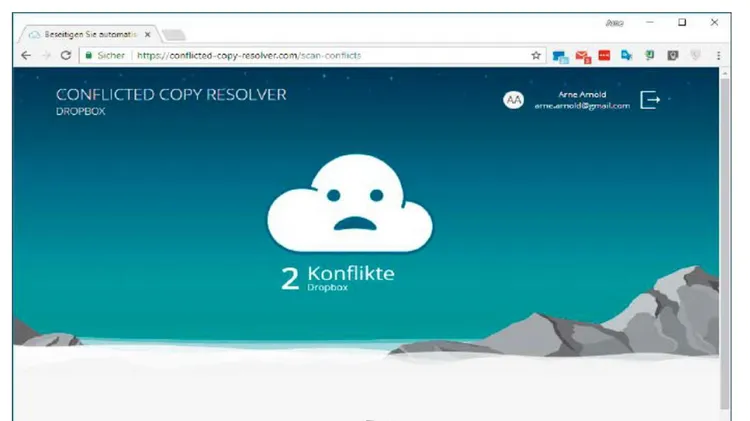Click the CONFLICTED COPY RESOLVER title
The width and height of the screenshot is (750, 421).
pyautogui.click(x=171, y=95)
